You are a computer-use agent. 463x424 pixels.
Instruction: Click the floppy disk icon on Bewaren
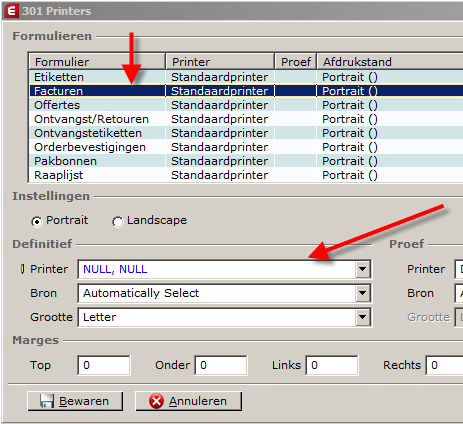pyautogui.click(x=47, y=401)
